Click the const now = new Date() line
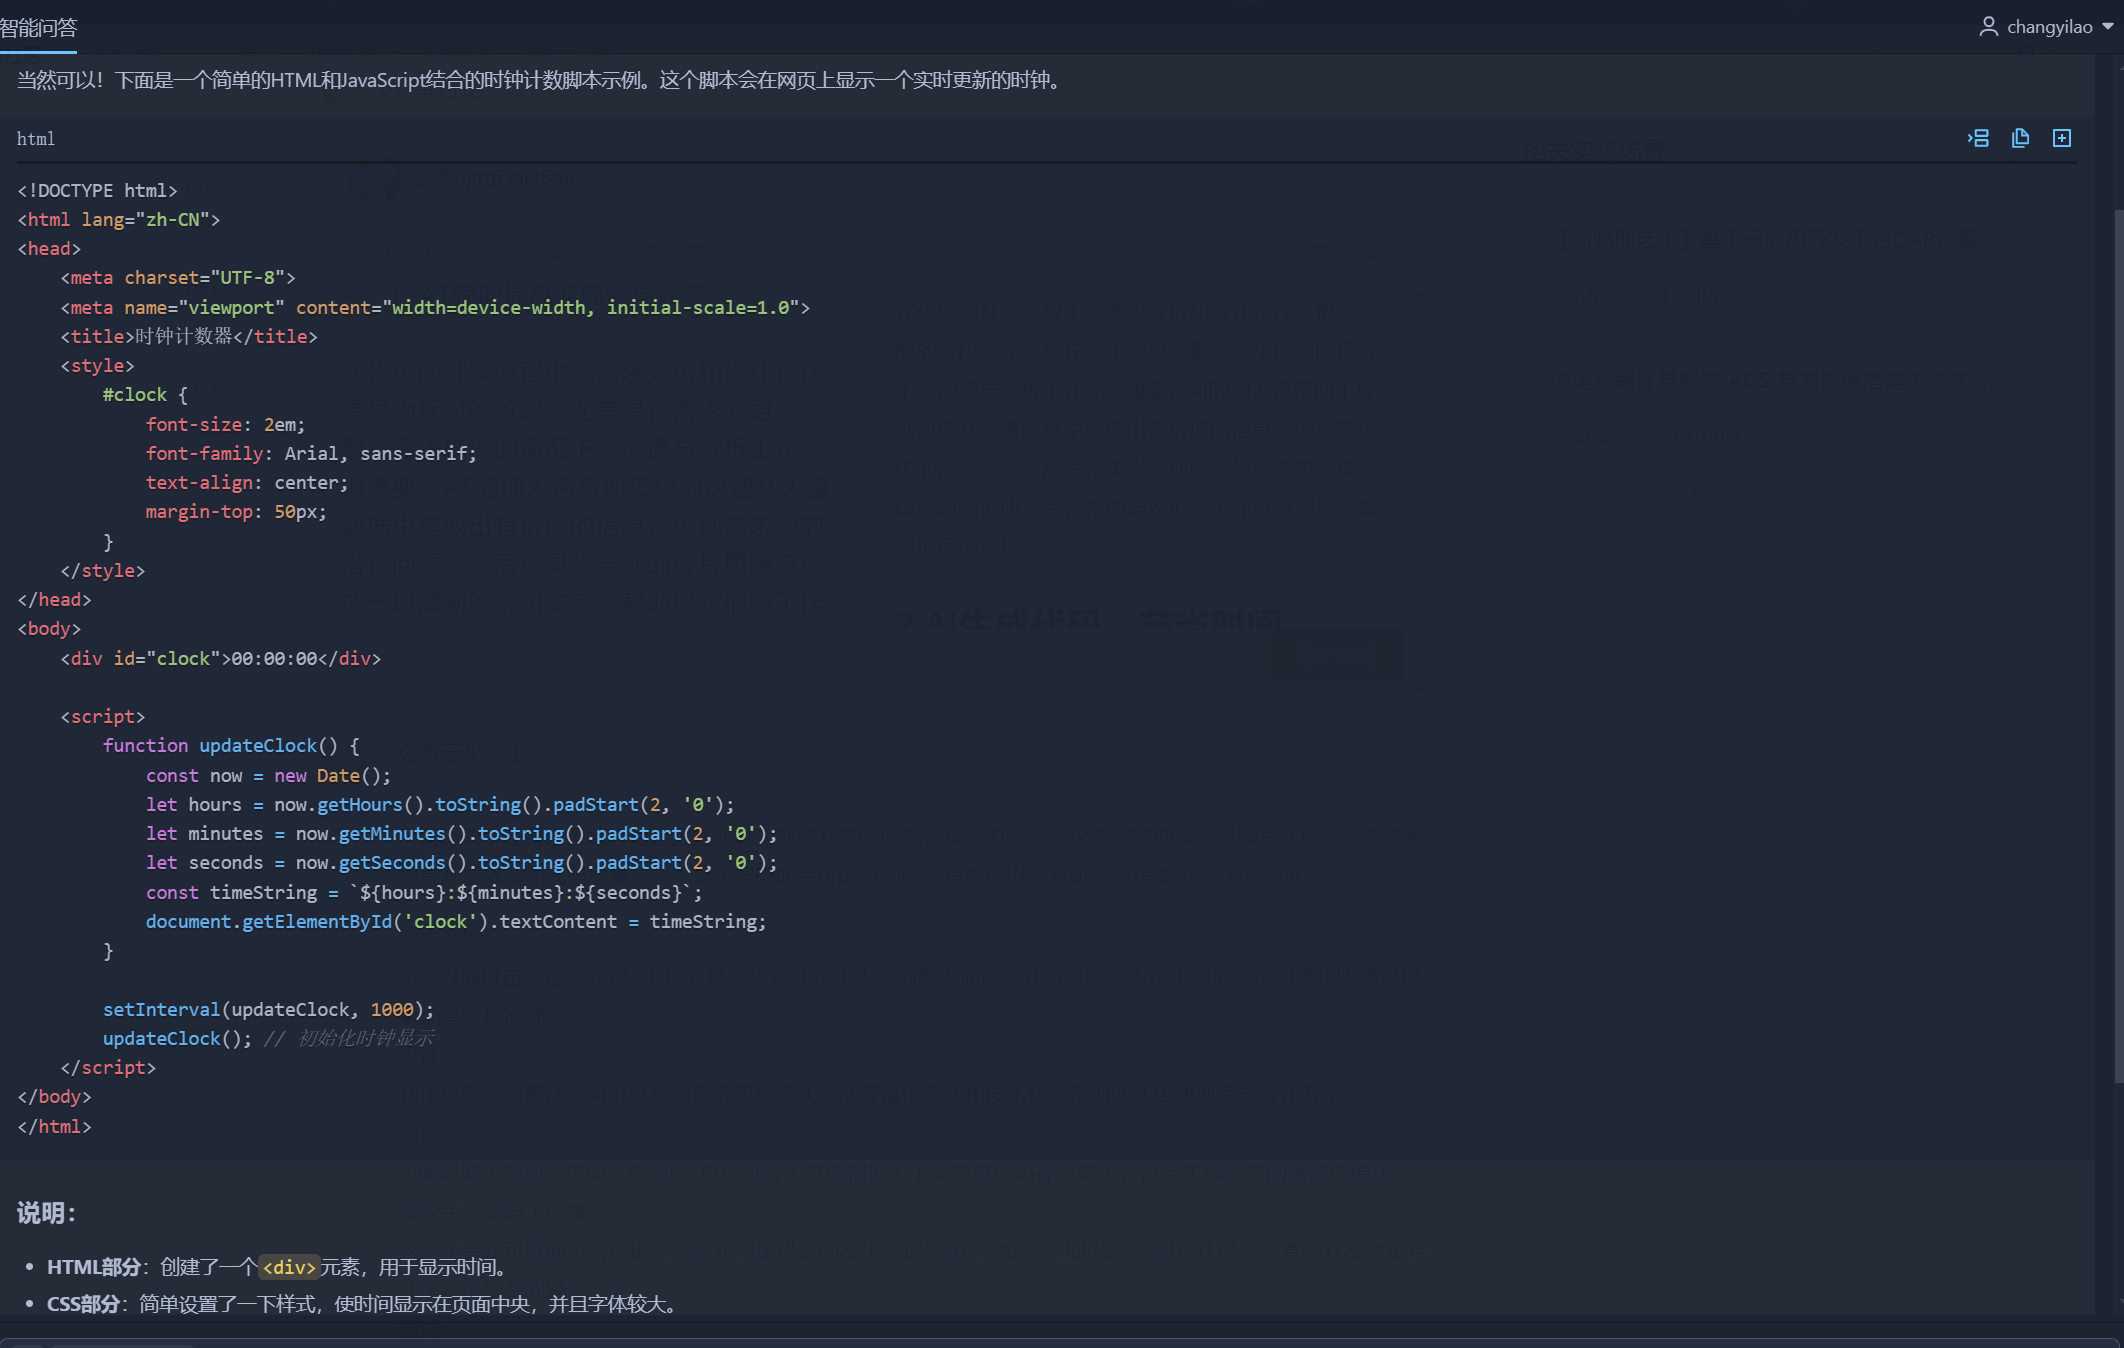The width and height of the screenshot is (2124, 1348). (268, 775)
